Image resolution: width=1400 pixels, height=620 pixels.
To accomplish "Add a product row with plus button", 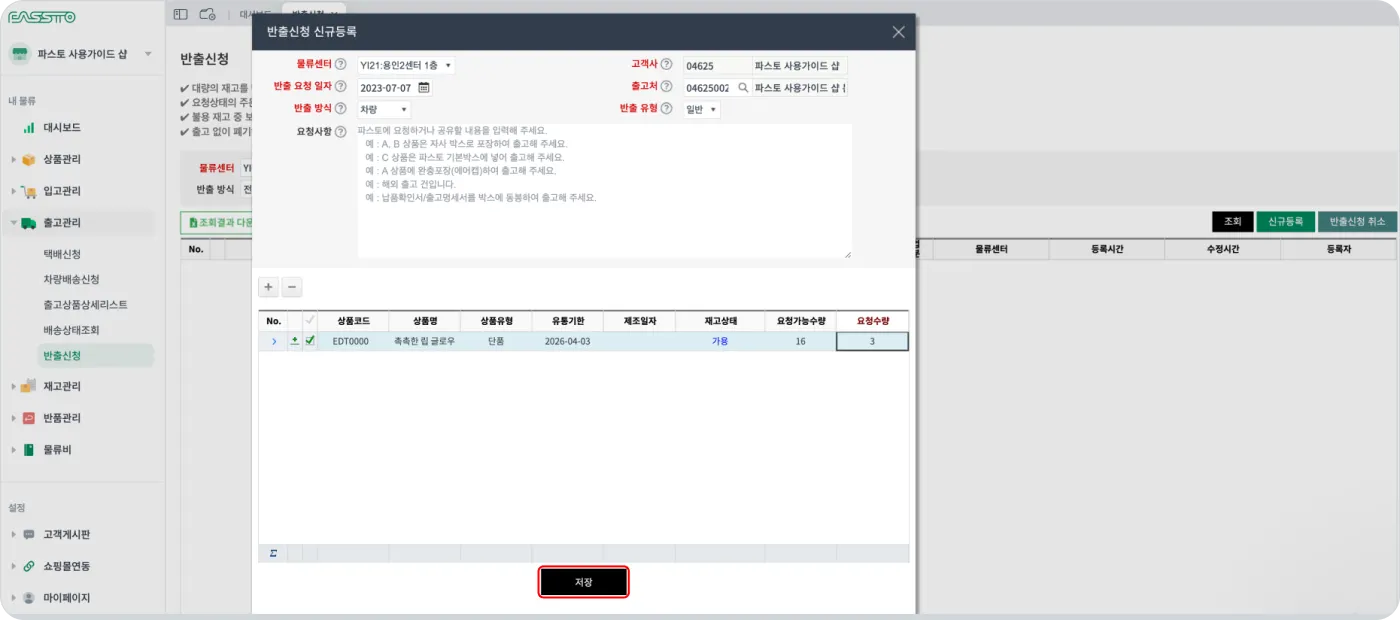I will (268, 287).
